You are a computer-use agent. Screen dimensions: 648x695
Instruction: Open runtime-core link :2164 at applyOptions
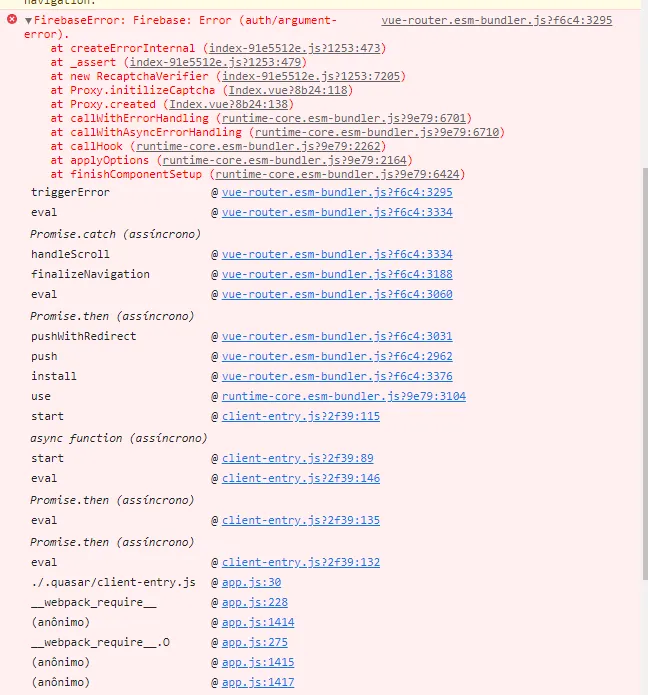coord(285,160)
